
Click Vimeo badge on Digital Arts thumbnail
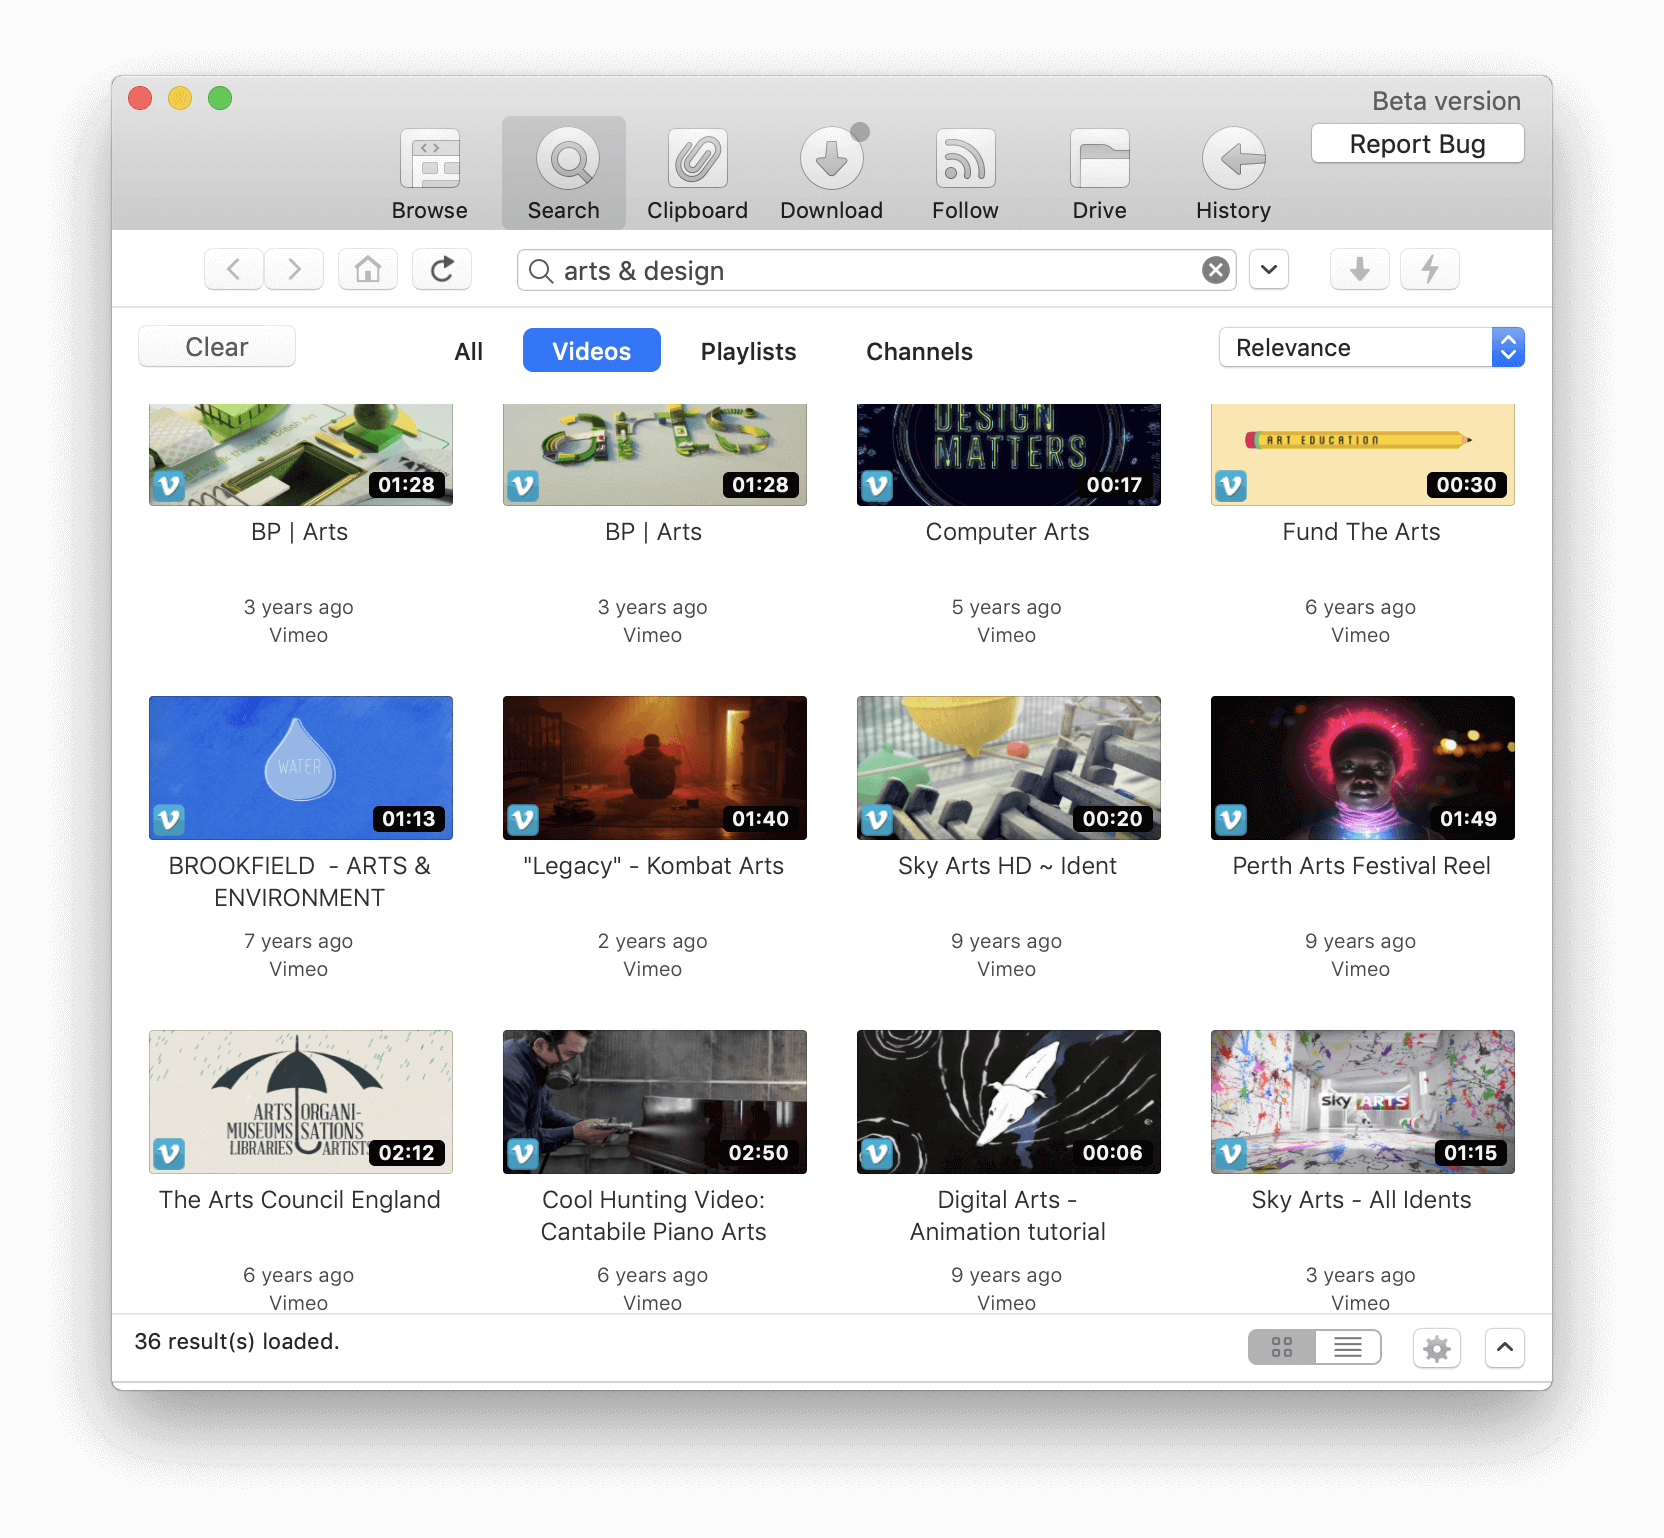point(877,1154)
